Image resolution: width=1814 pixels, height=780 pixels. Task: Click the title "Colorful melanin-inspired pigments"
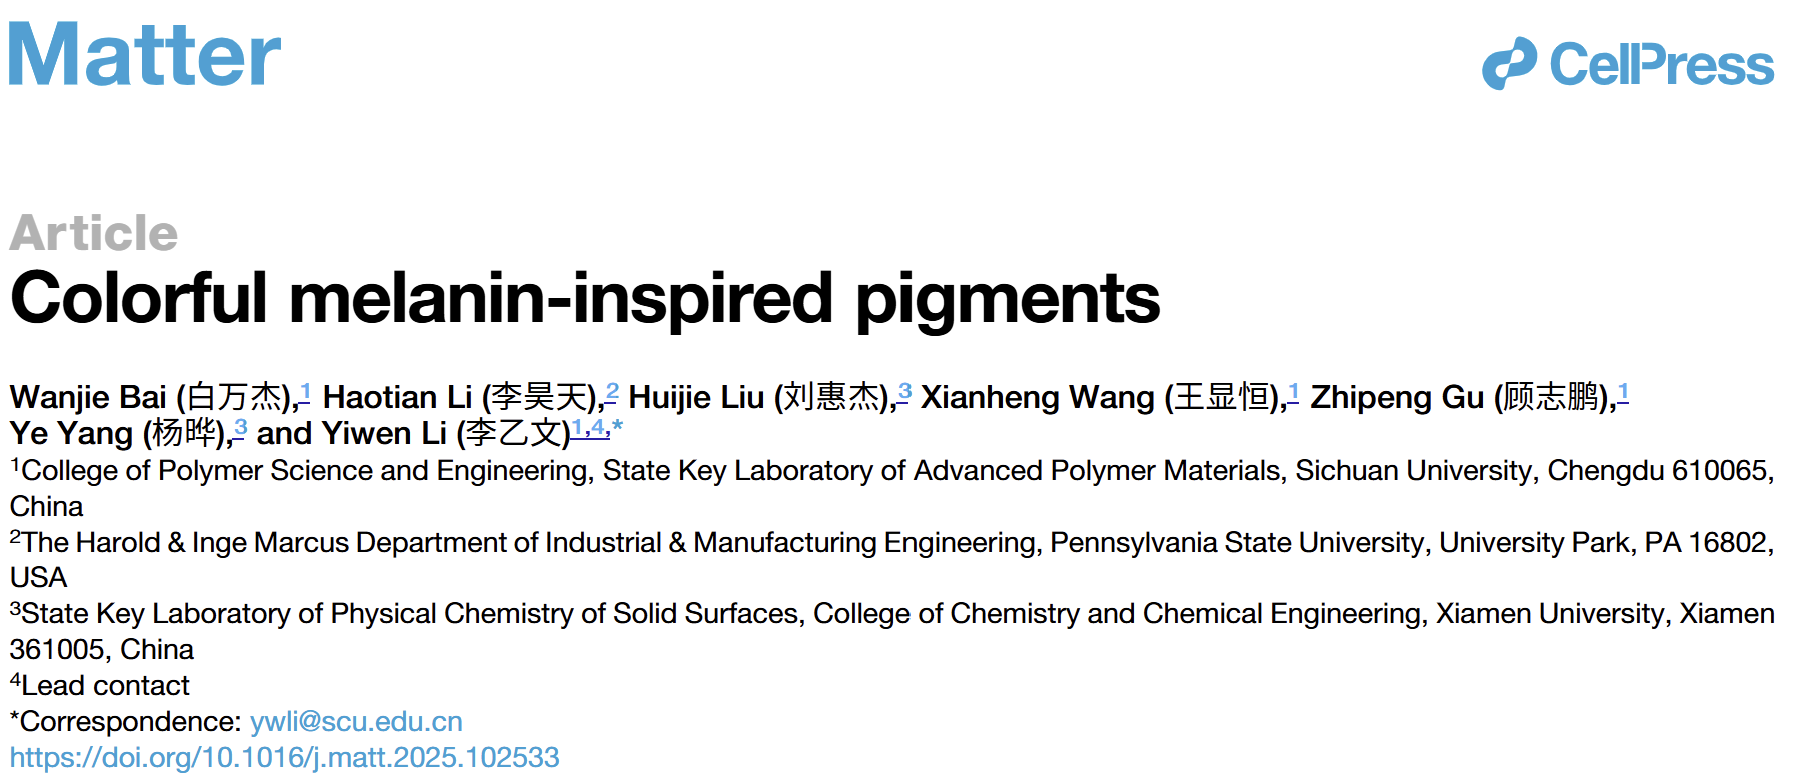click(x=585, y=298)
